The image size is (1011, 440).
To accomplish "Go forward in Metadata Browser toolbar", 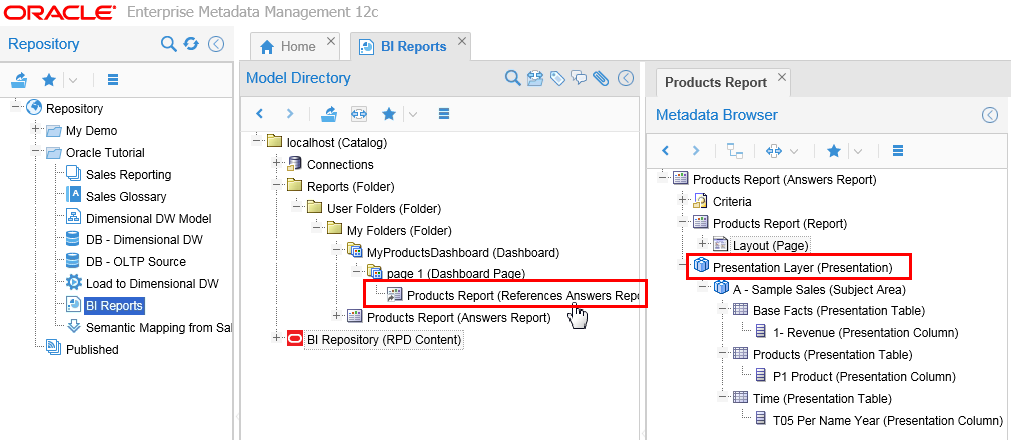I will (x=696, y=151).
